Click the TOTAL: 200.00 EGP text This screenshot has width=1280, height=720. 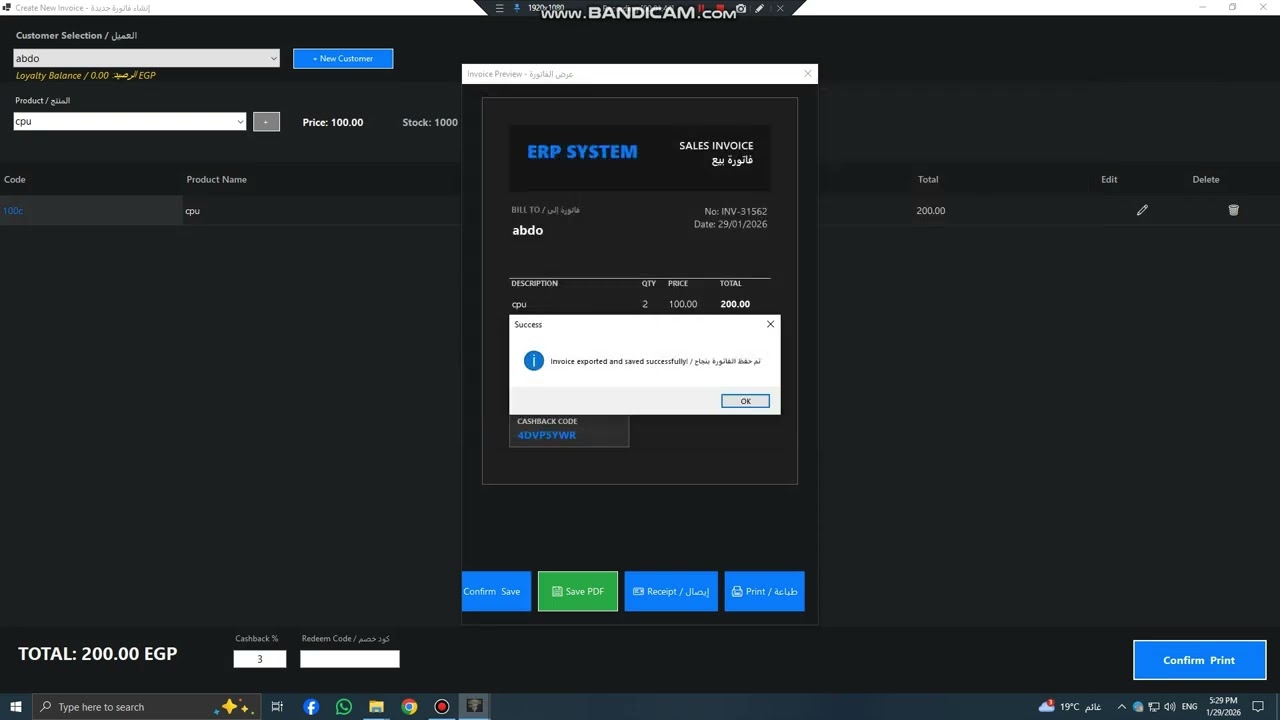point(98,654)
